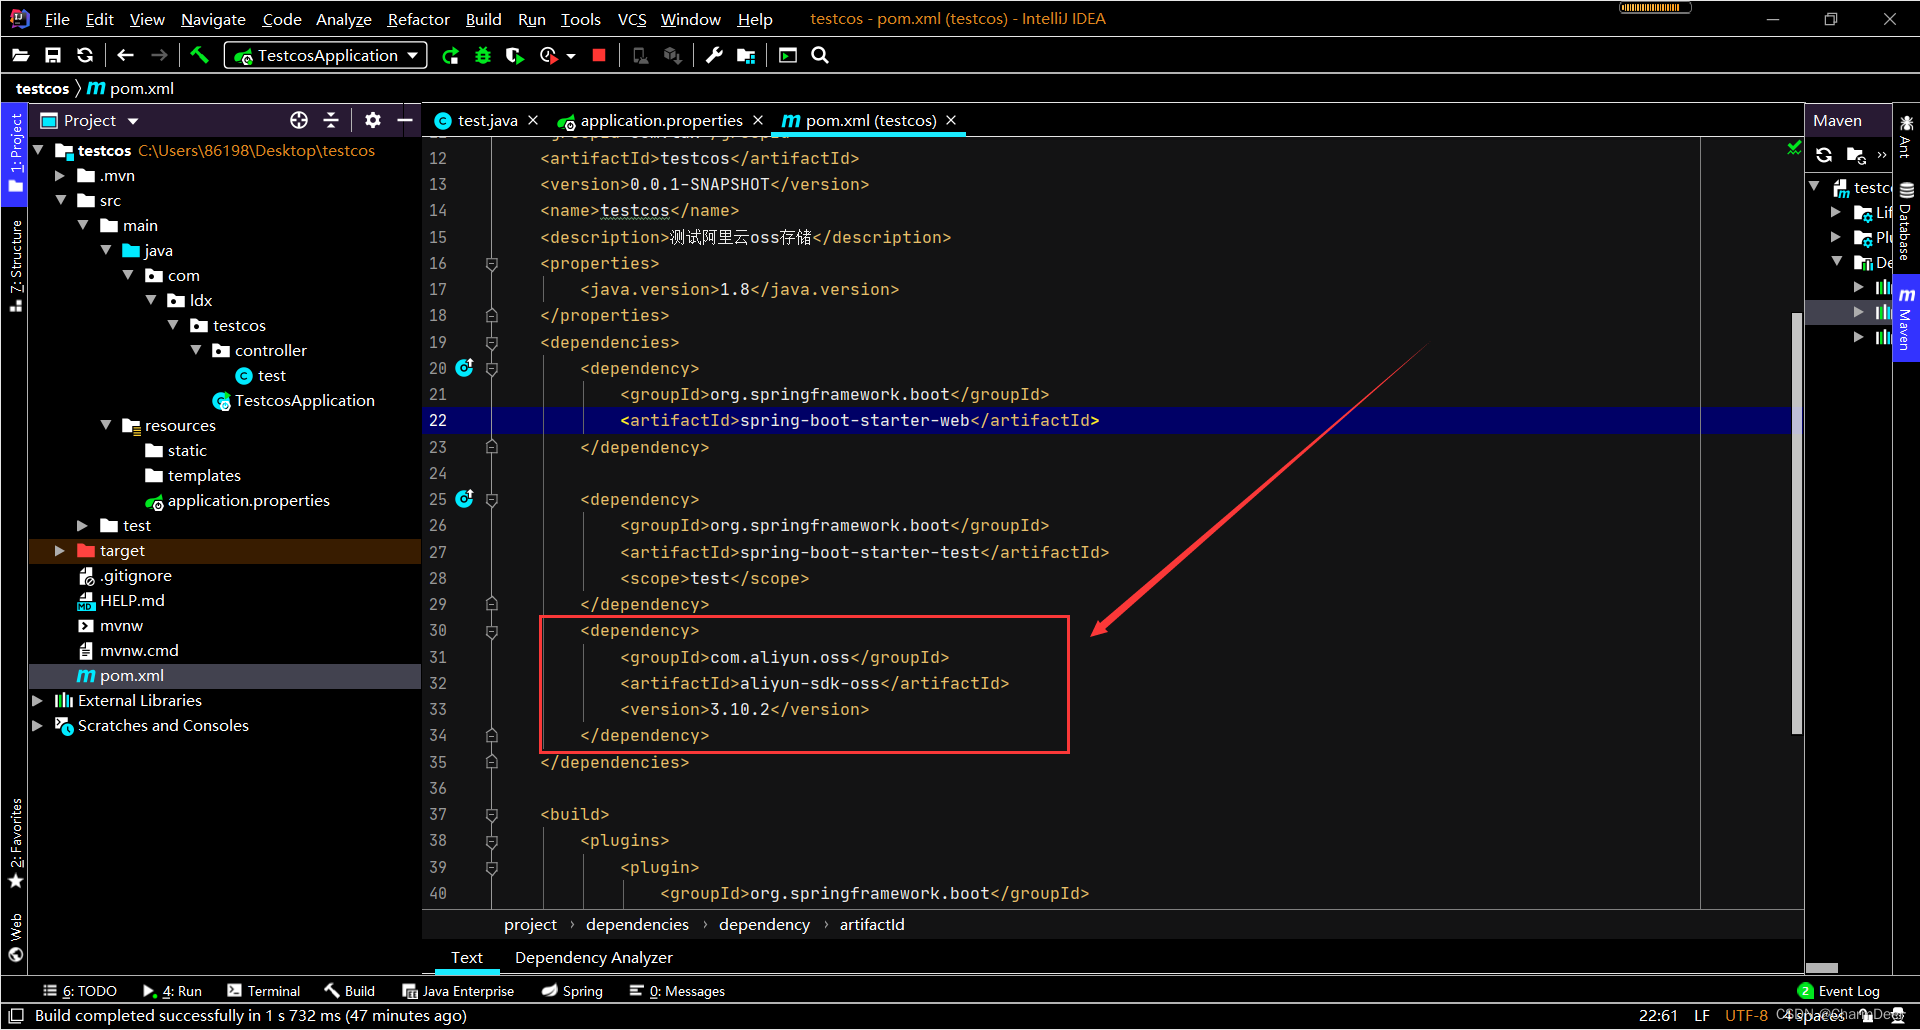The height and width of the screenshot is (1030, 1920).
Task: Click Collapse All icon in Project panel
Action: [x=331, y=120]
